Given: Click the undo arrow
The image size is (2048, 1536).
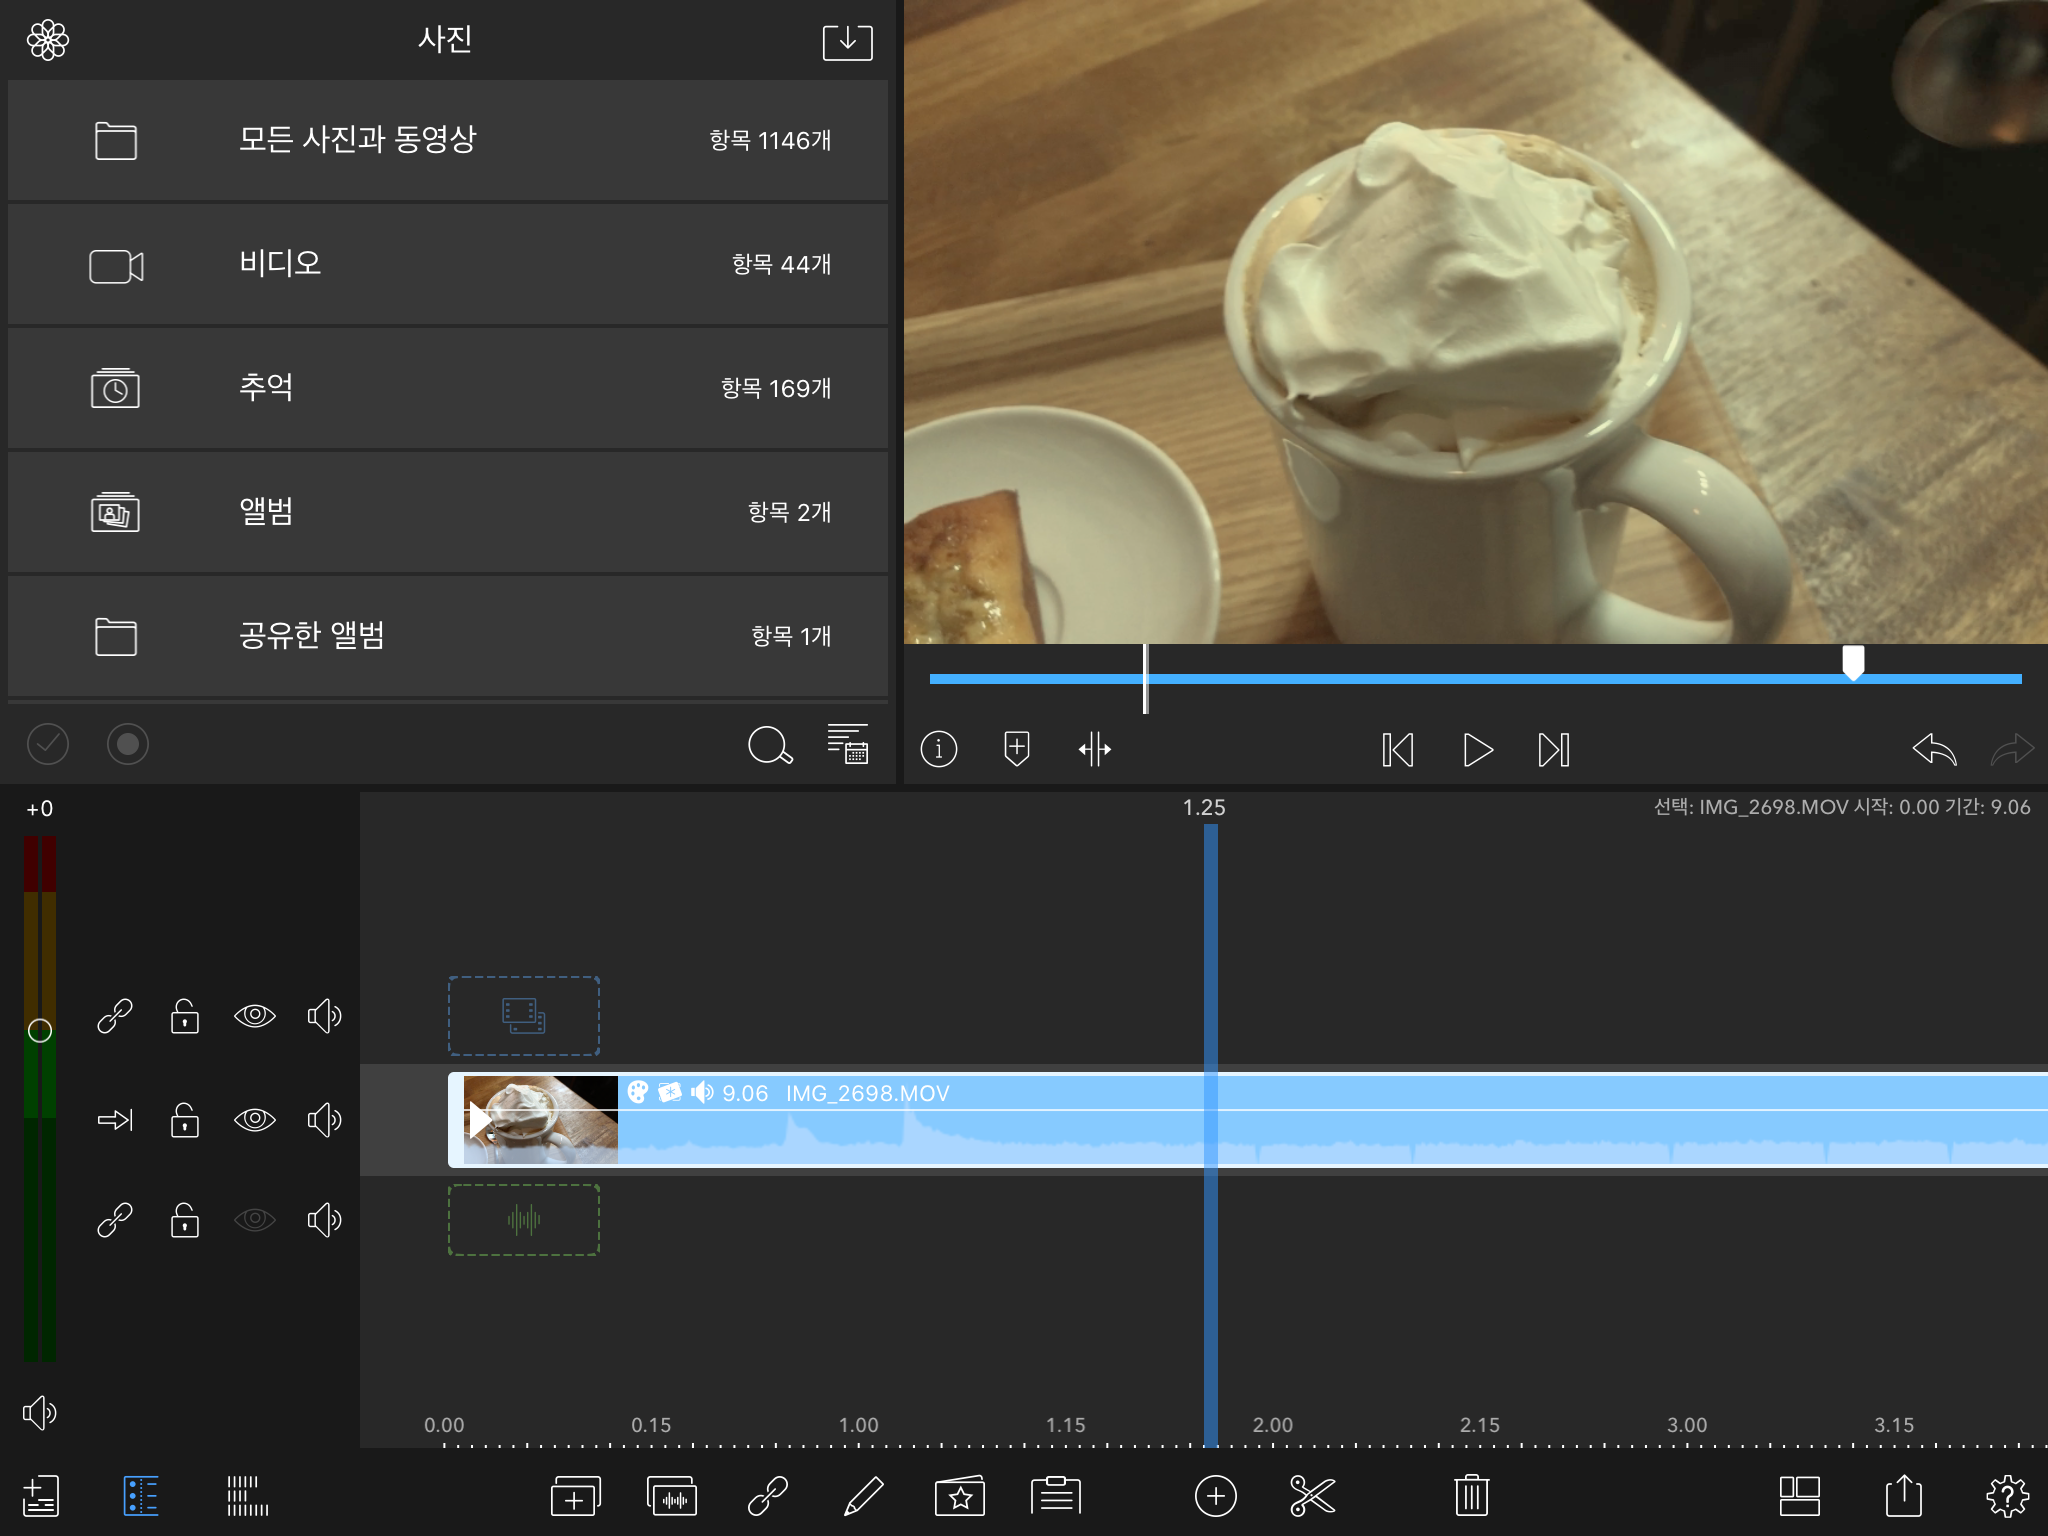Looking at the screenshot, I should 1933,749.
